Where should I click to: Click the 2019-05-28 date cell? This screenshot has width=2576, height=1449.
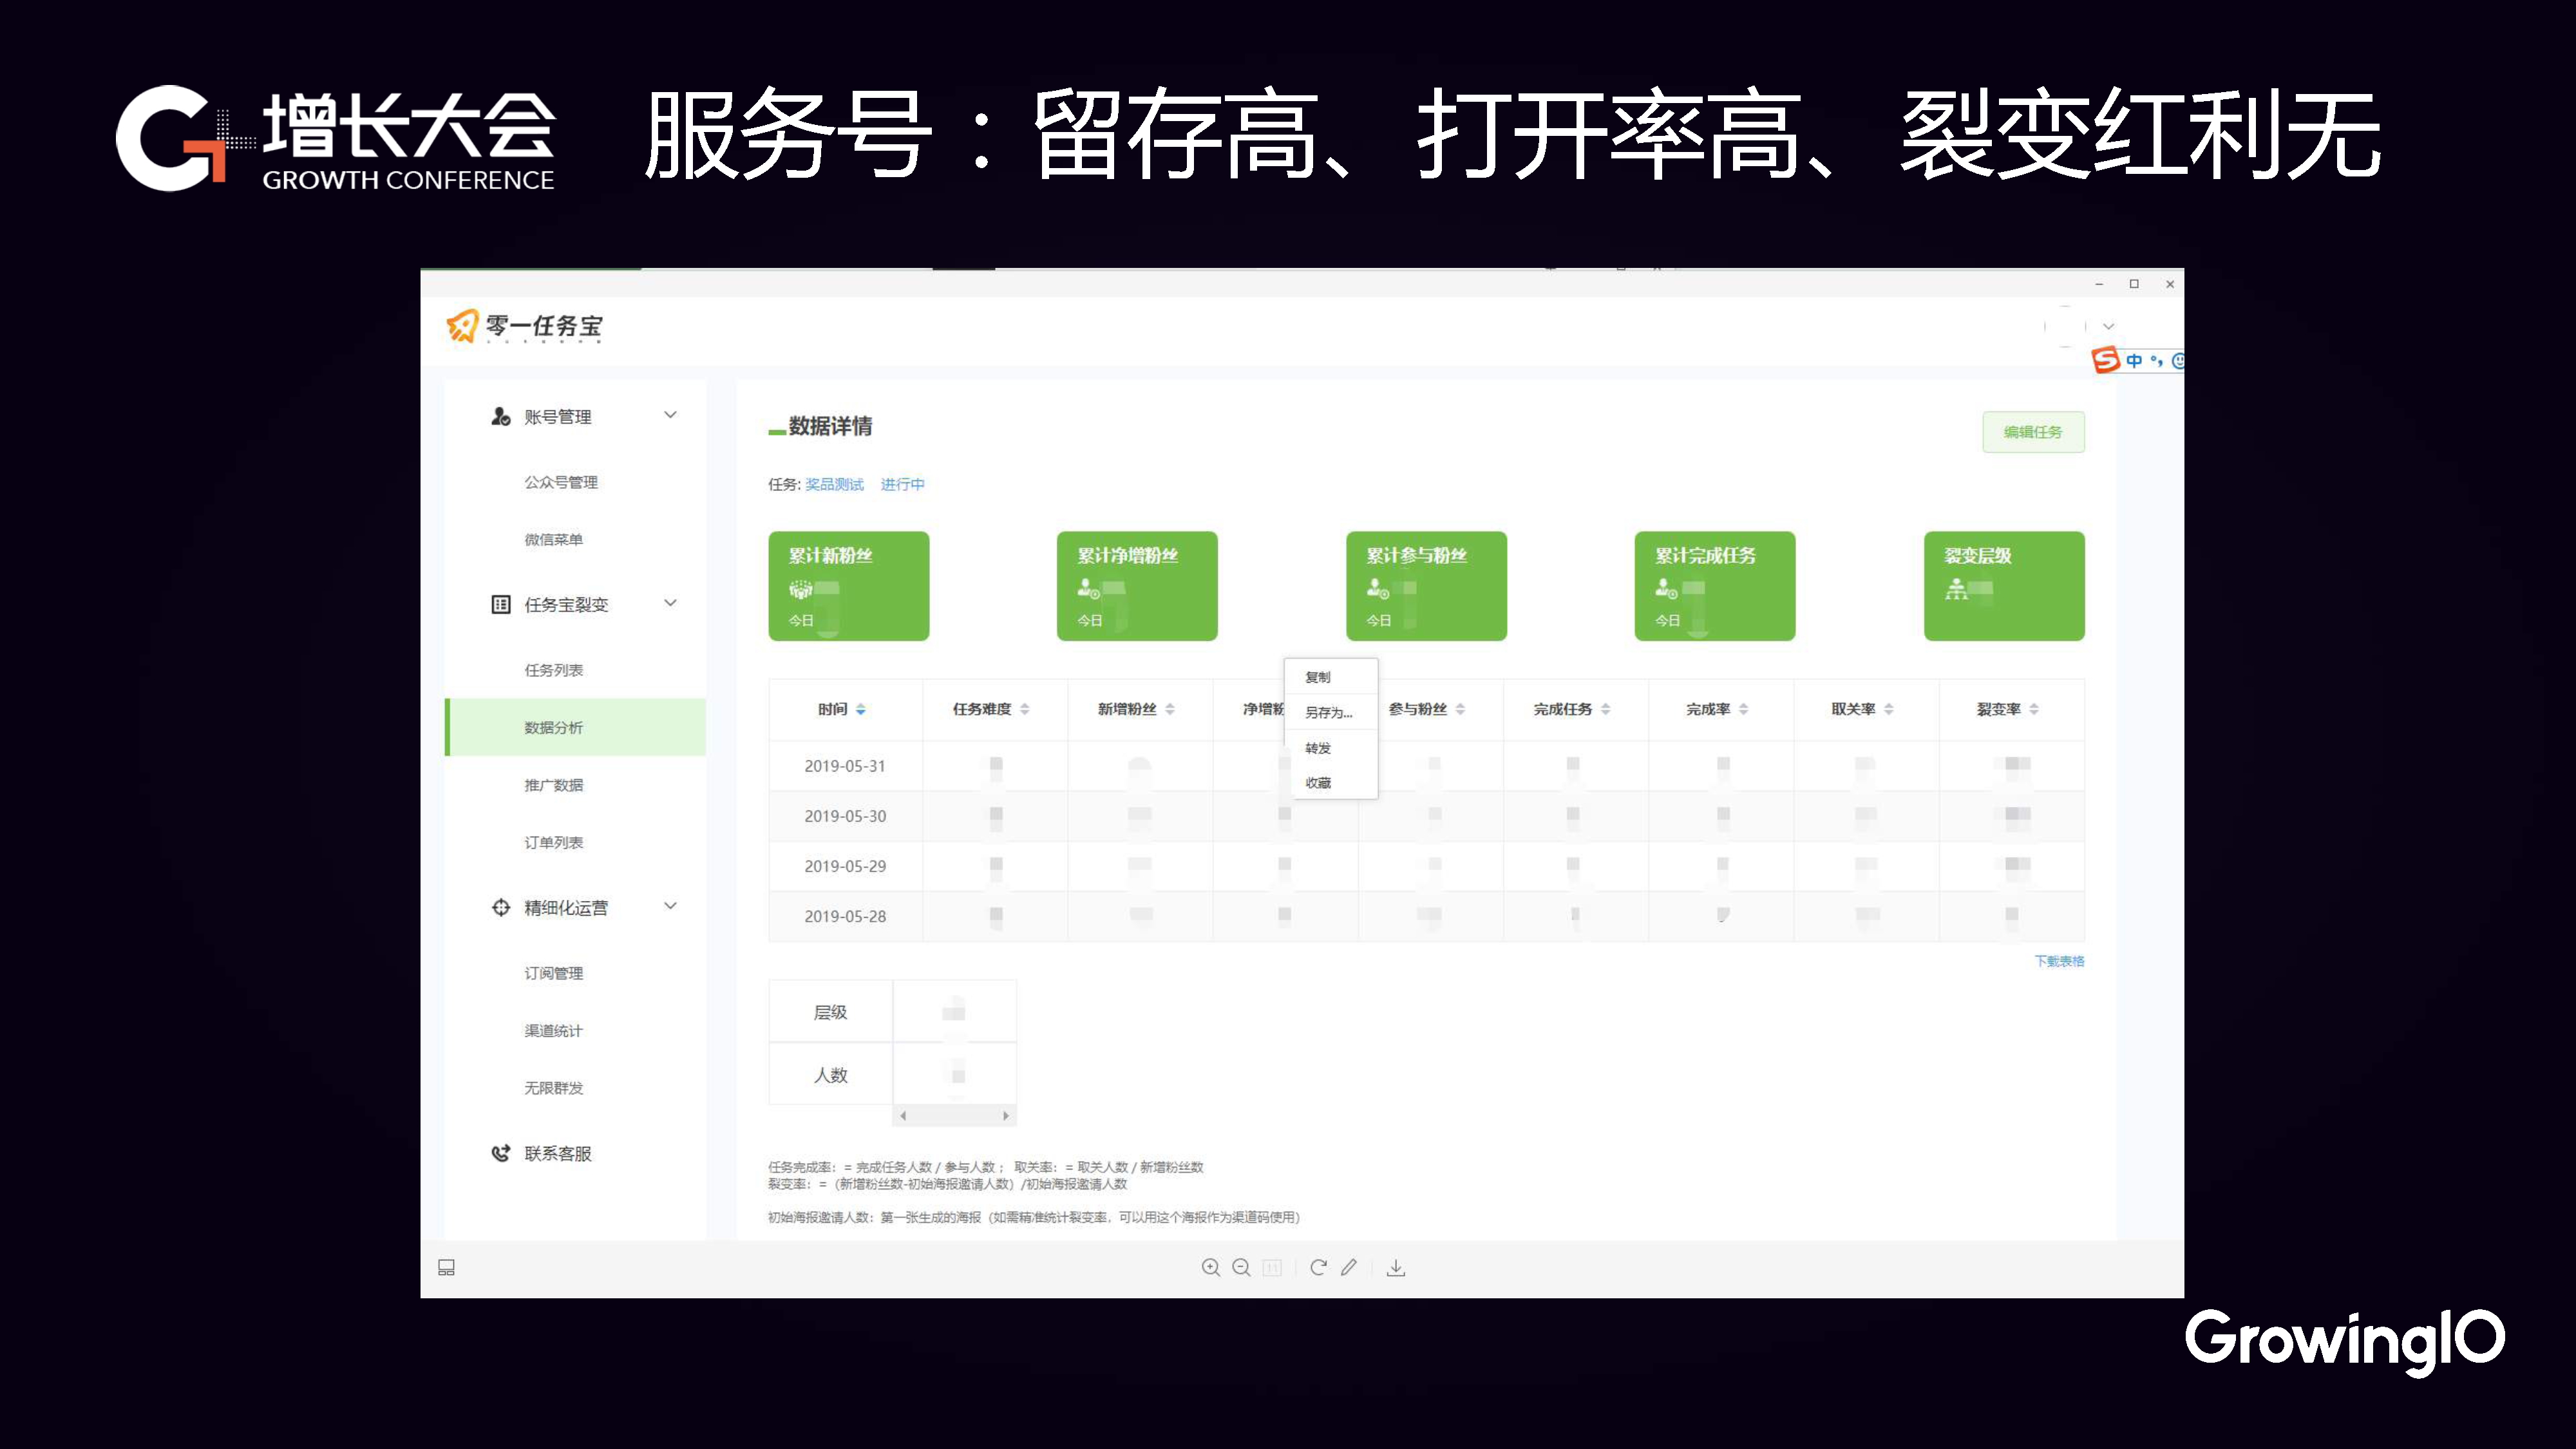coord(845,916)
